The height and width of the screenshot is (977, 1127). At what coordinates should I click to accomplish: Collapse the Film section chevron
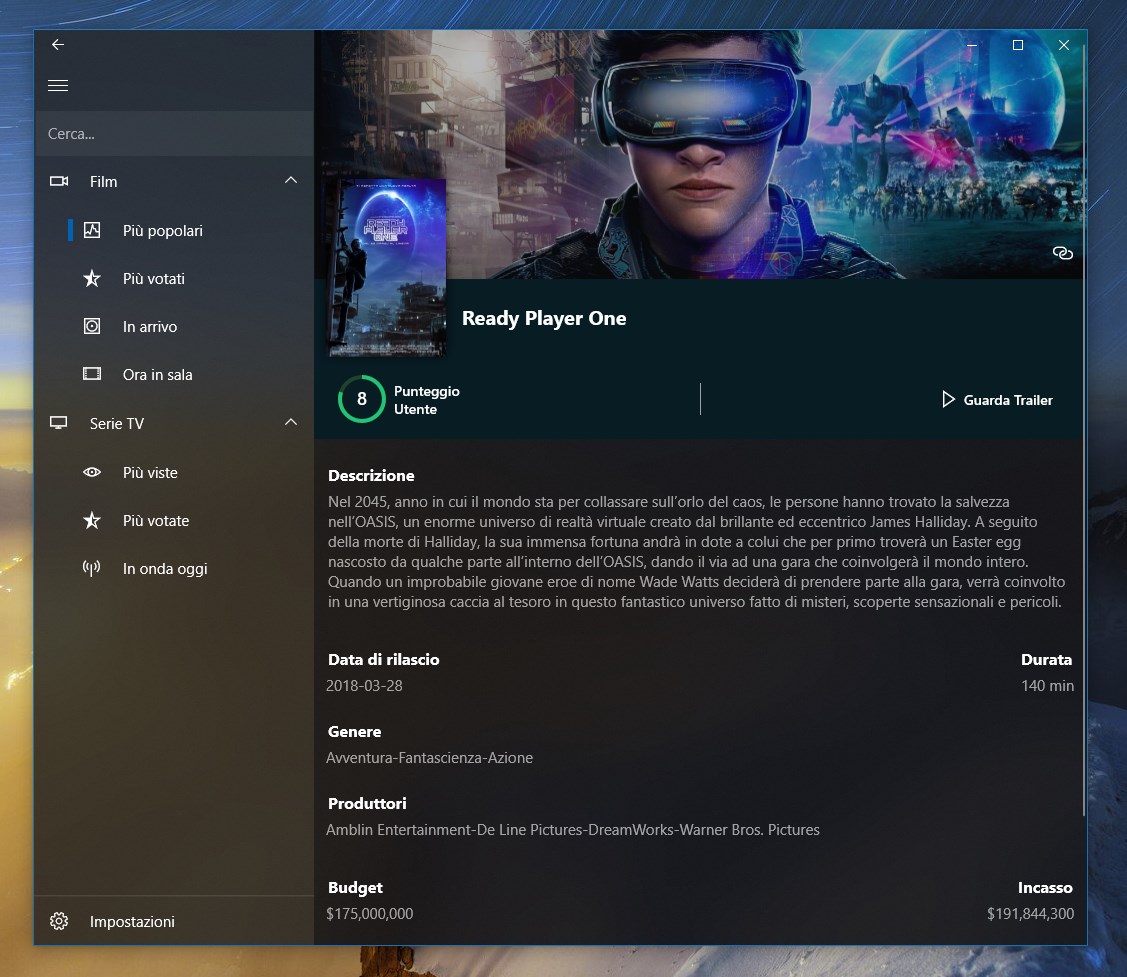pyautogui.click(x=291, y=180)
